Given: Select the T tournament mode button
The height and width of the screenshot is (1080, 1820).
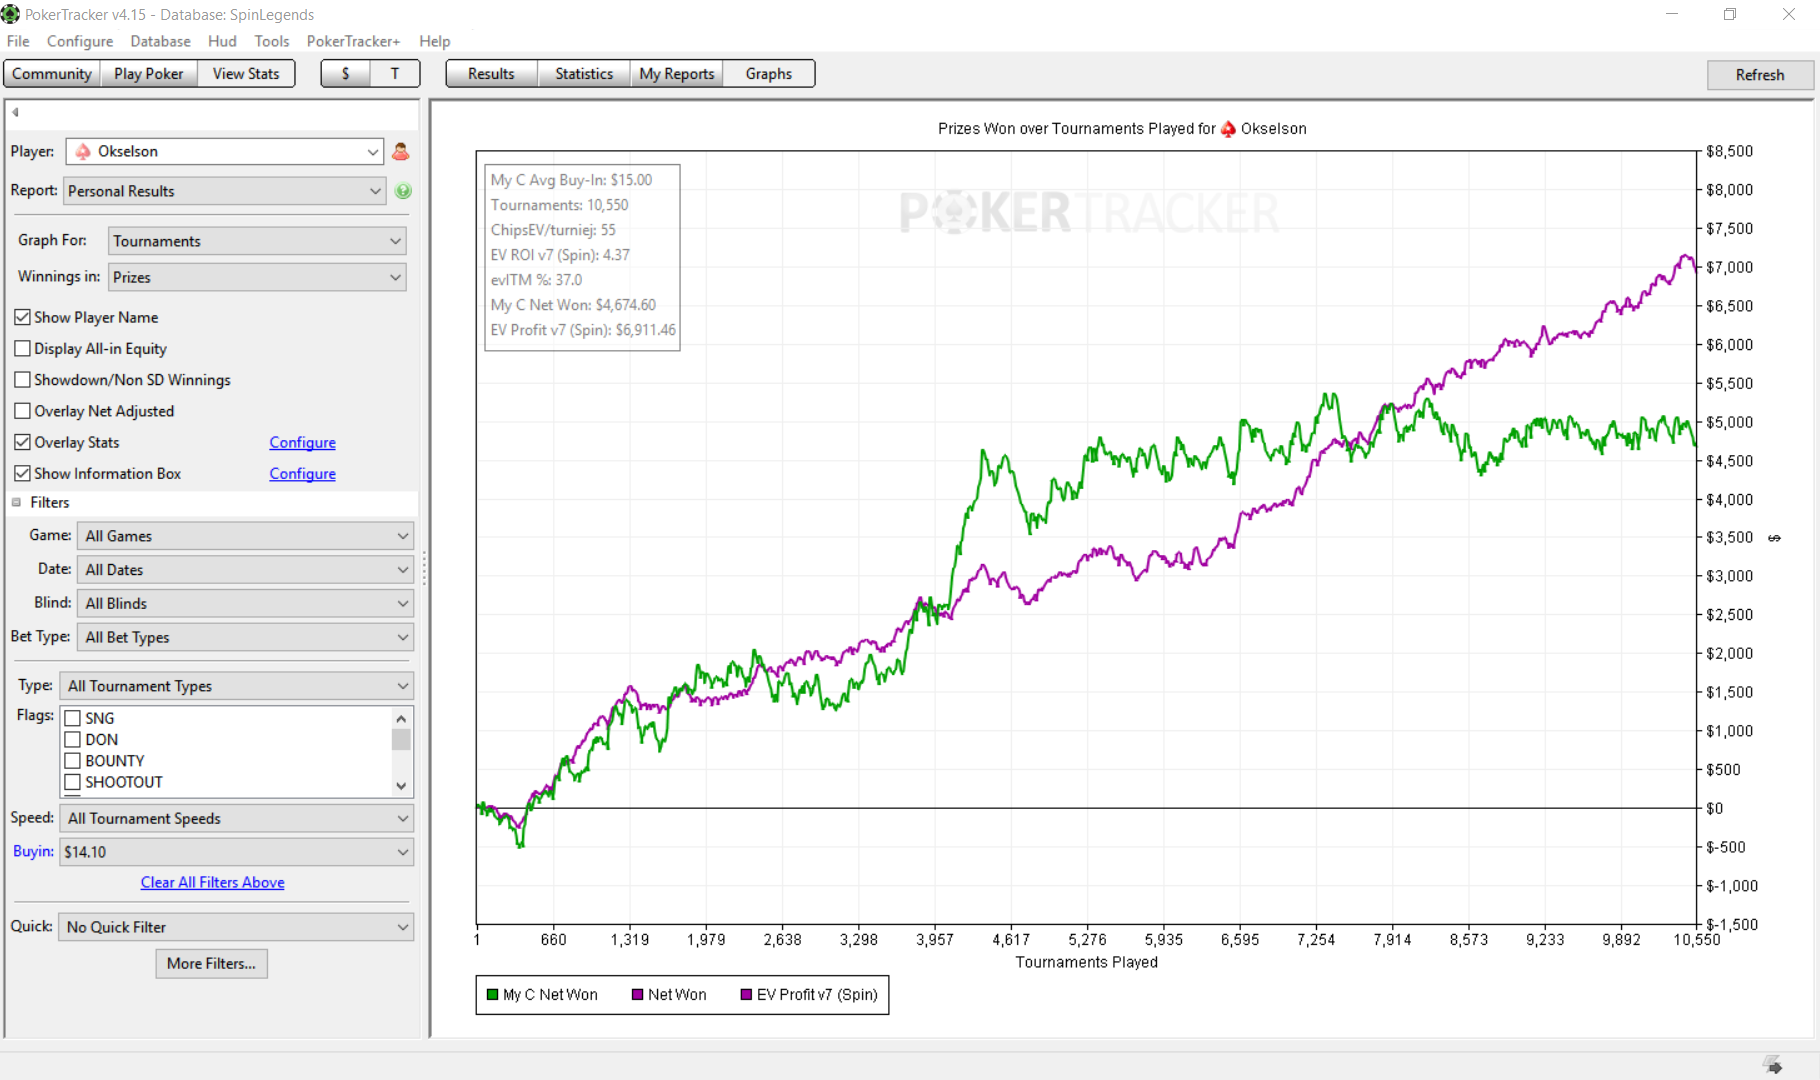Looking at the screenshot, I should click(x=395, y=74).
